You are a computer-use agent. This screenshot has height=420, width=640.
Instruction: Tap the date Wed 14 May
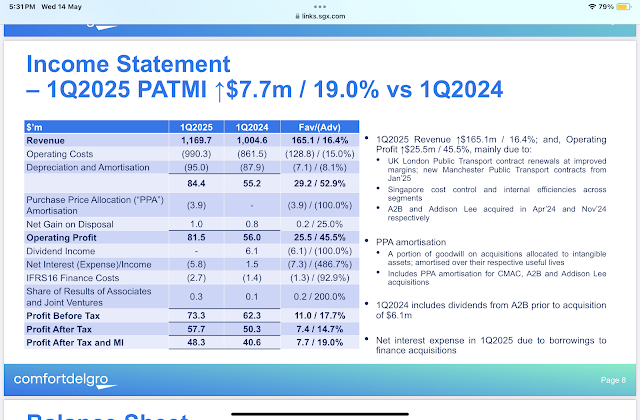62,7
